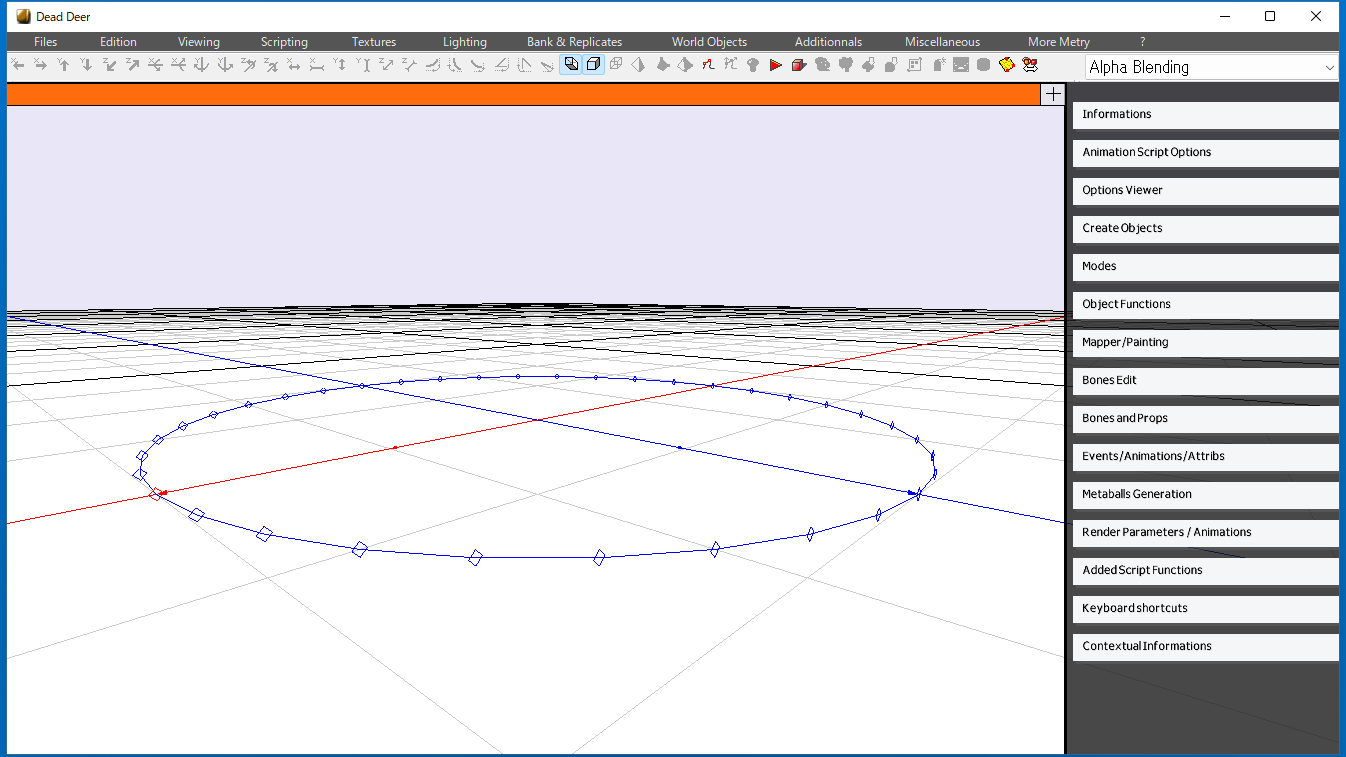Click the X-axis right arrow move icon
Viewport: 1346px width, 757px height.
pyautogui.click(x=40, y=65)
